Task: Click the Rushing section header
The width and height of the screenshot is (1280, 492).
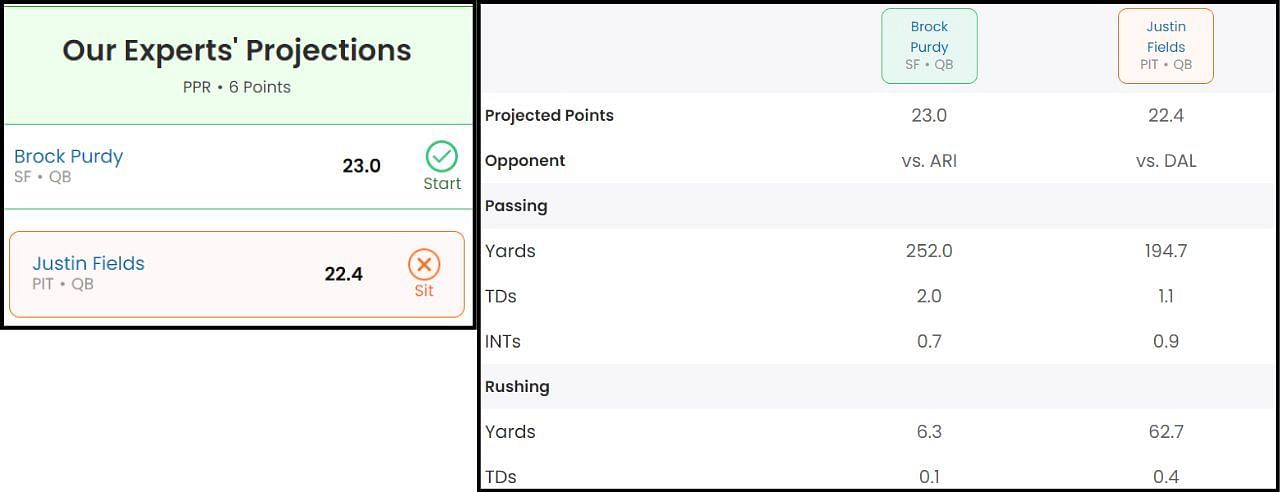Action: [517, 386]
